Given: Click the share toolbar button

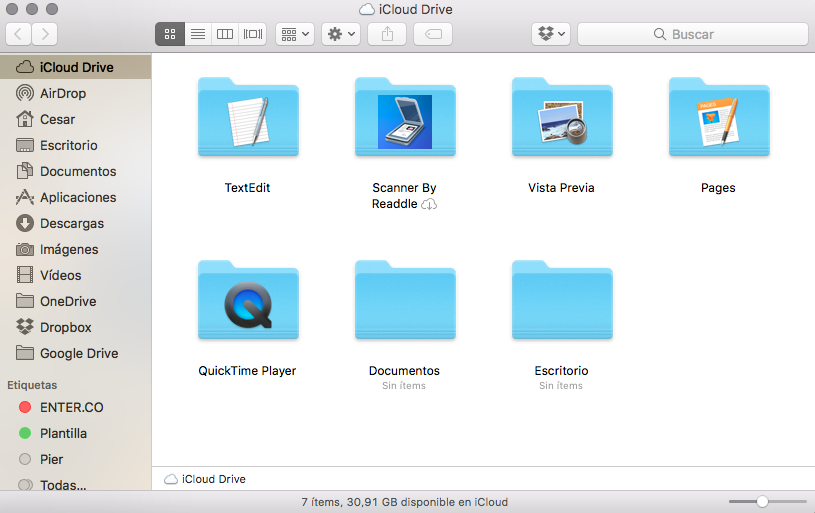Looking at the screenshot, I should pos(387,34).
